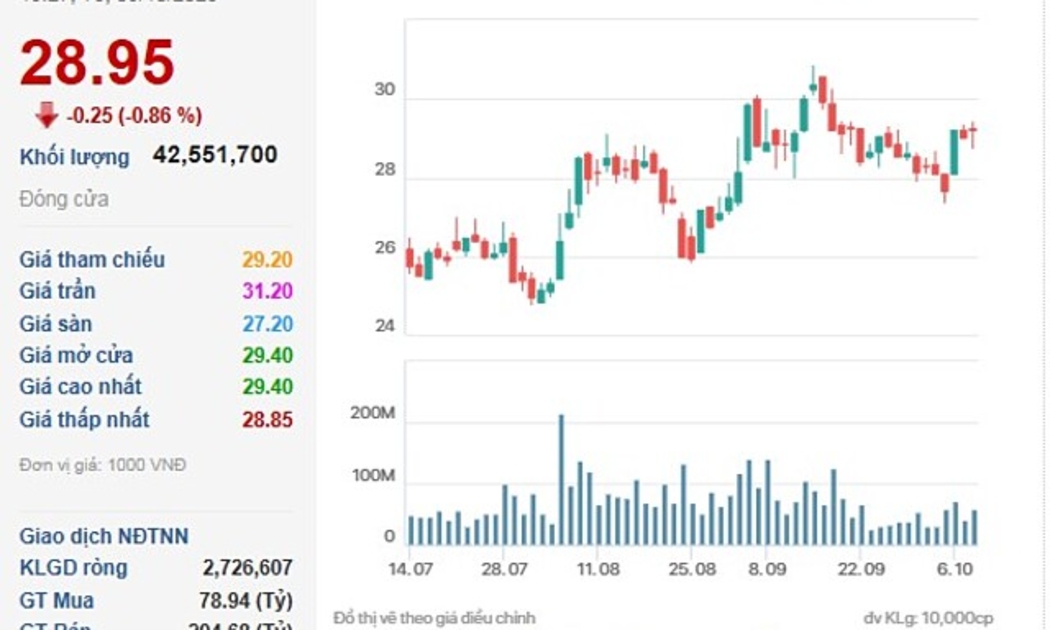This screenshot has height=630, width=1050.
Task: Select the Giá tham chiếu row label
Action: click(92, 260)
